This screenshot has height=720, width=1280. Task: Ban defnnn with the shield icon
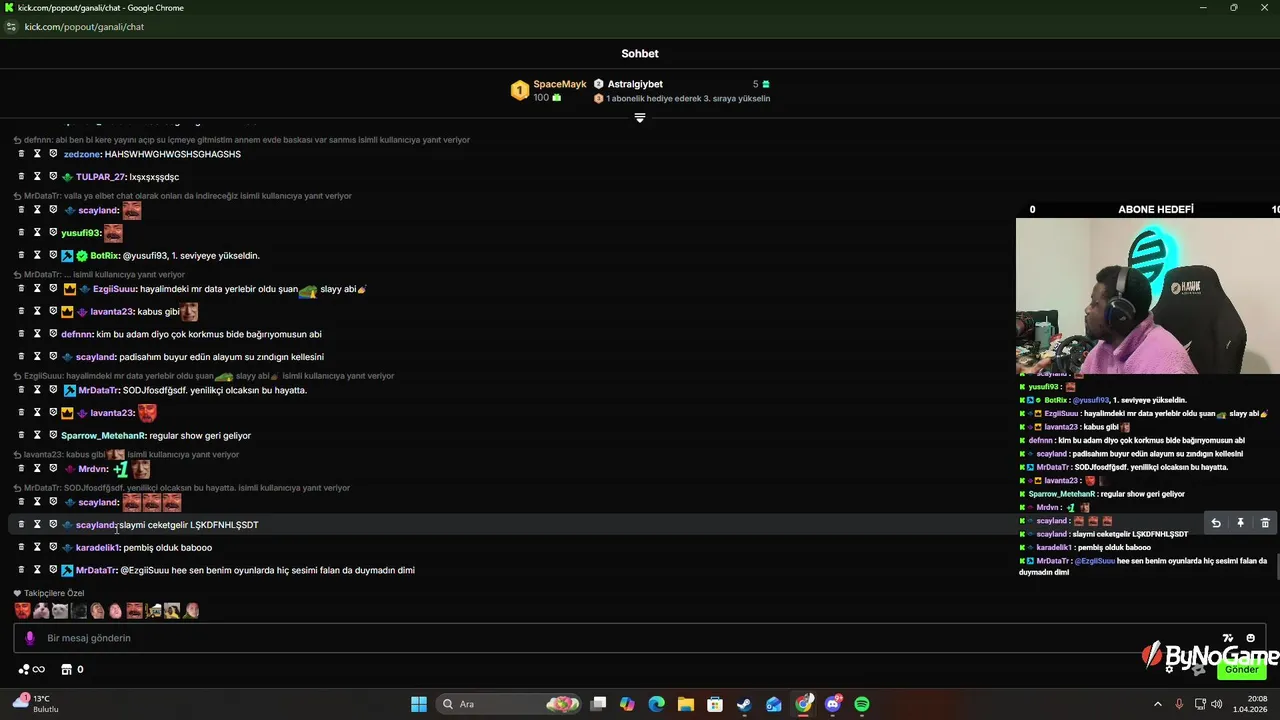(x=53, y=334)
